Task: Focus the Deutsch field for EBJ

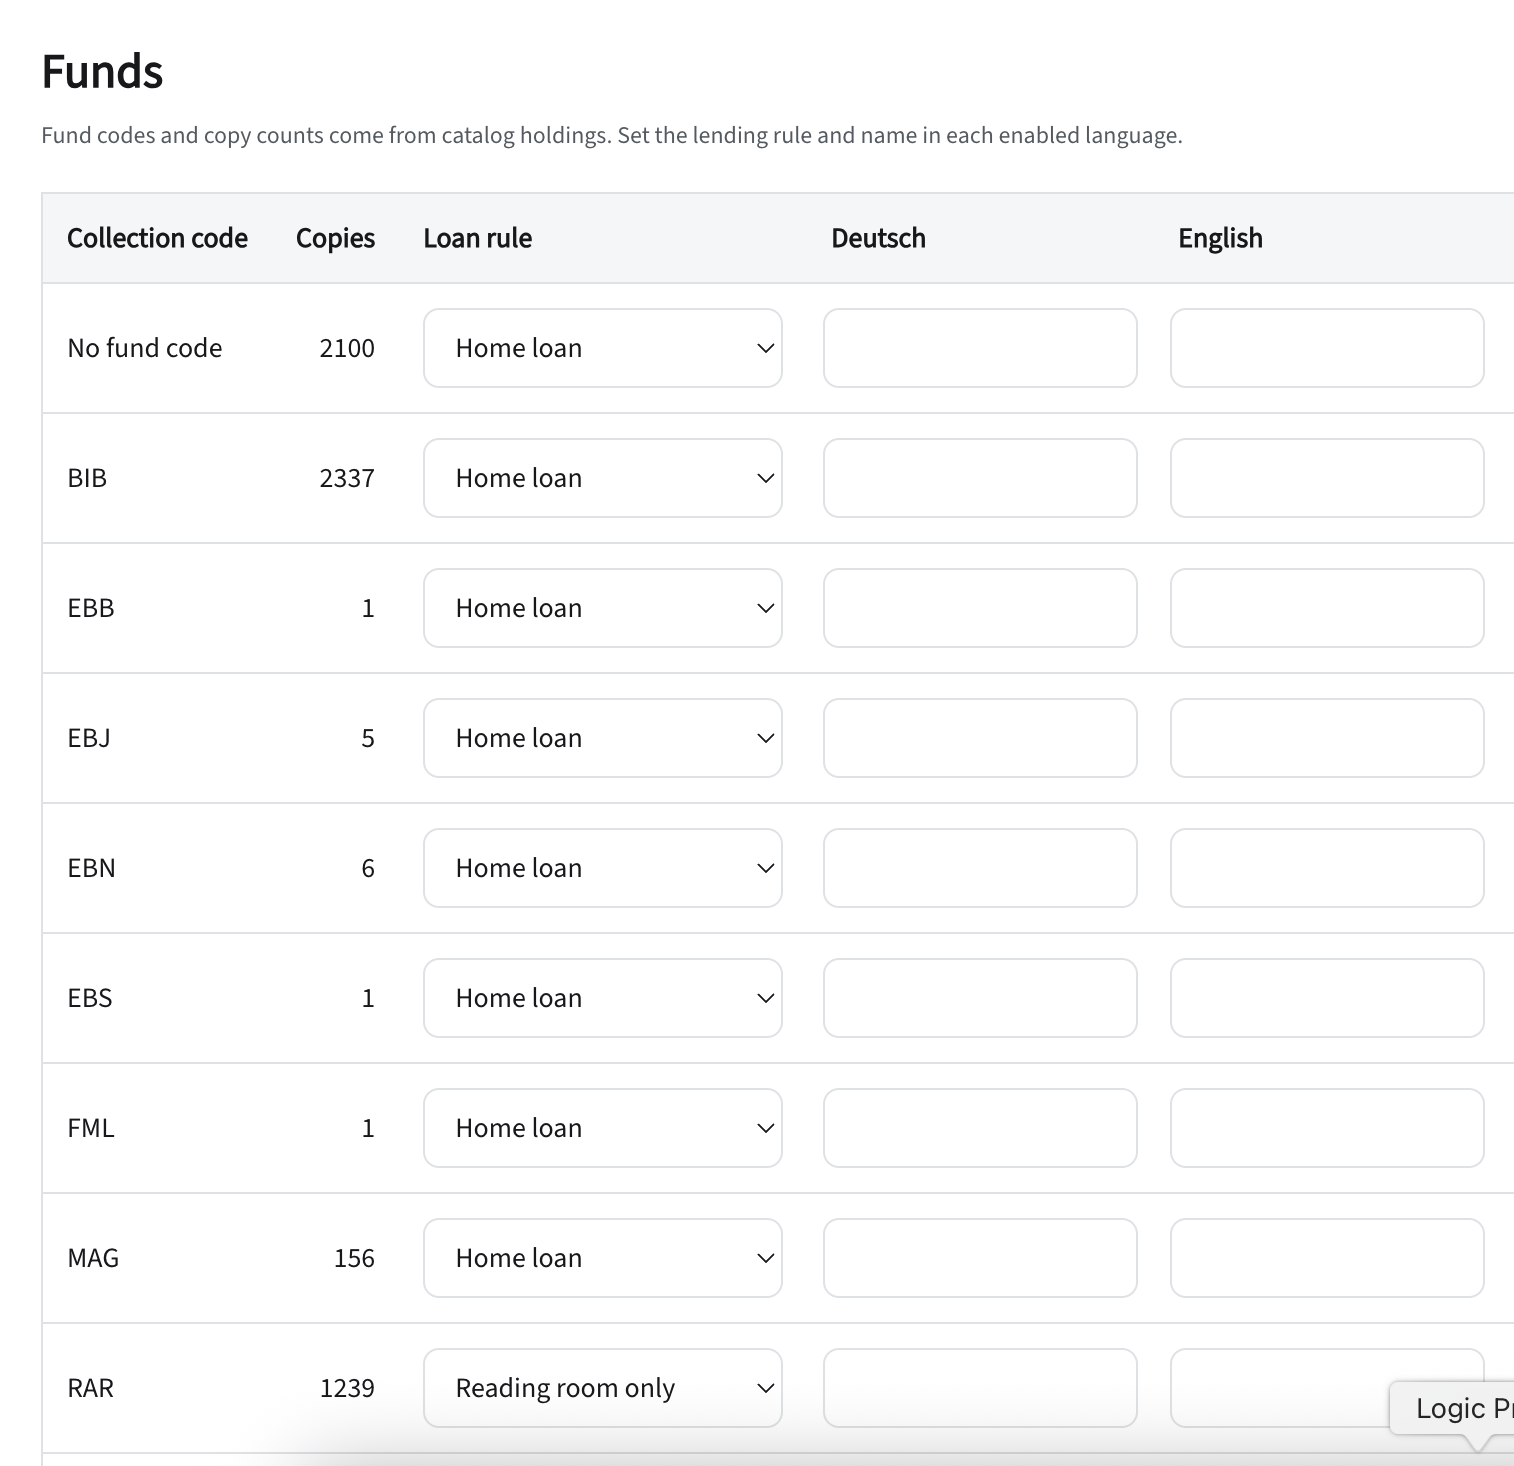Action: (x=980, y=738)
